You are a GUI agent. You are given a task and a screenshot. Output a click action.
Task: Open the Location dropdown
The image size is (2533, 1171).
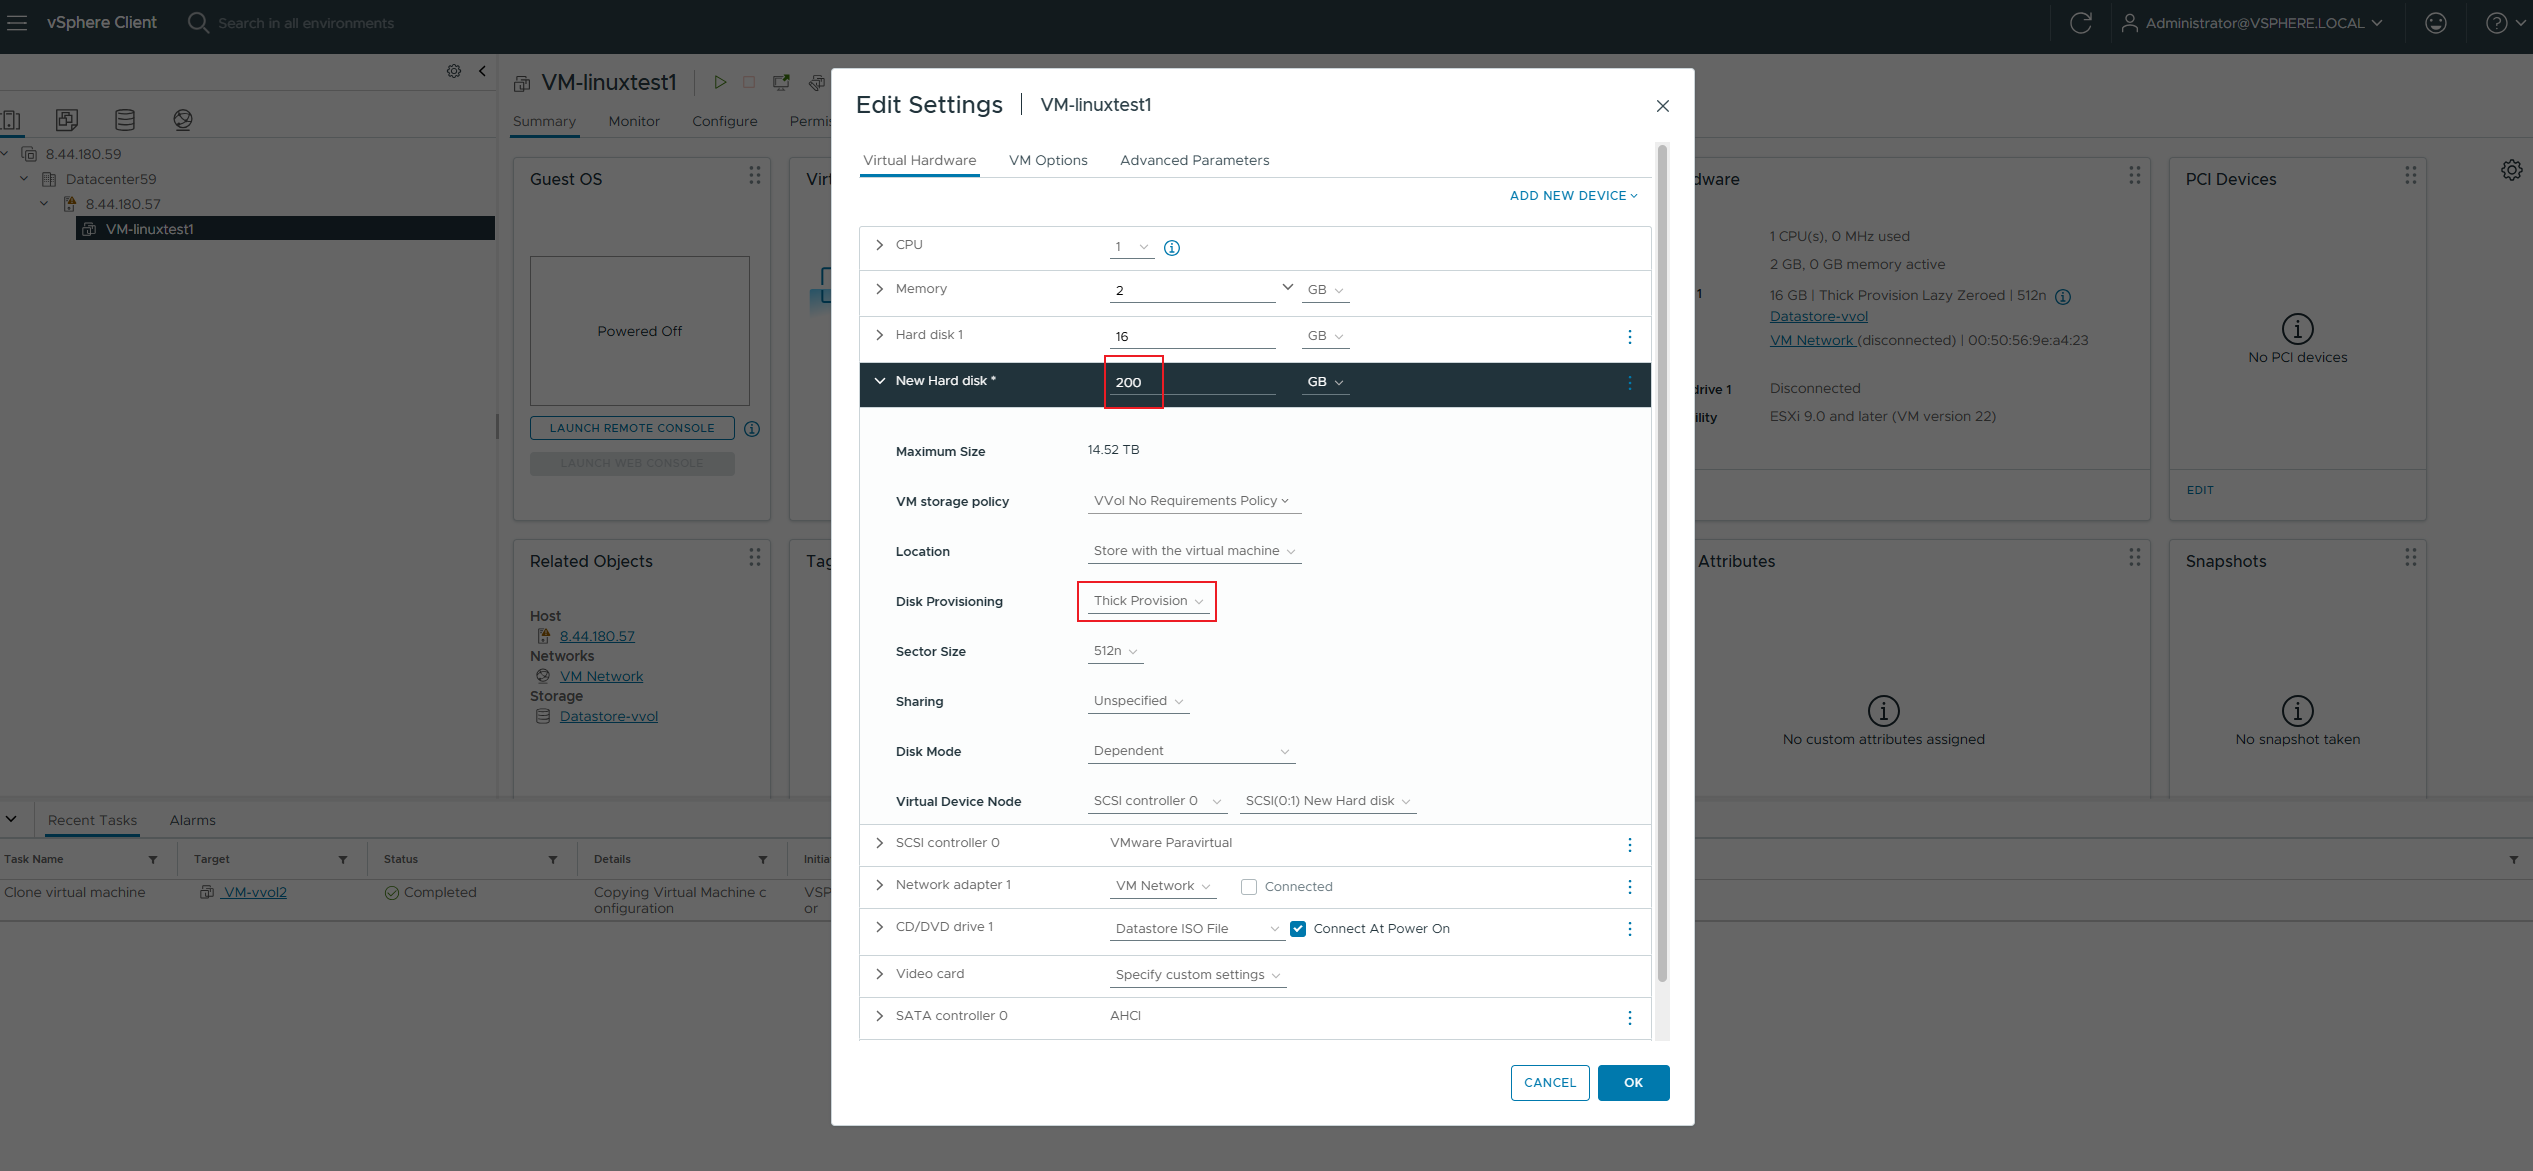pos(1194,551)
